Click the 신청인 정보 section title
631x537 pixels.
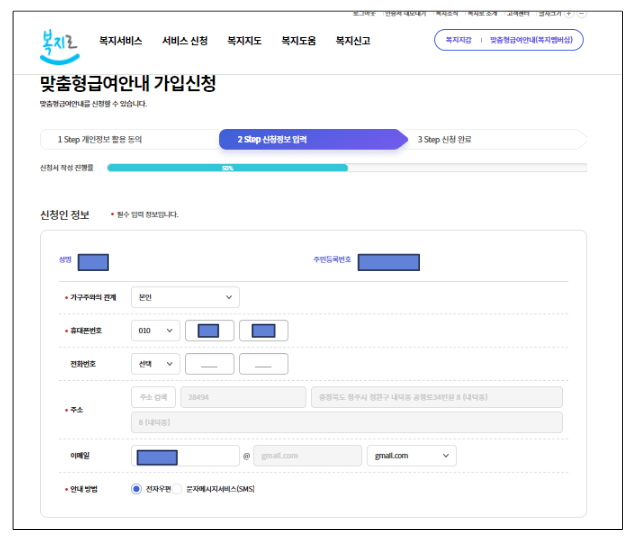(x=64, y=215)
